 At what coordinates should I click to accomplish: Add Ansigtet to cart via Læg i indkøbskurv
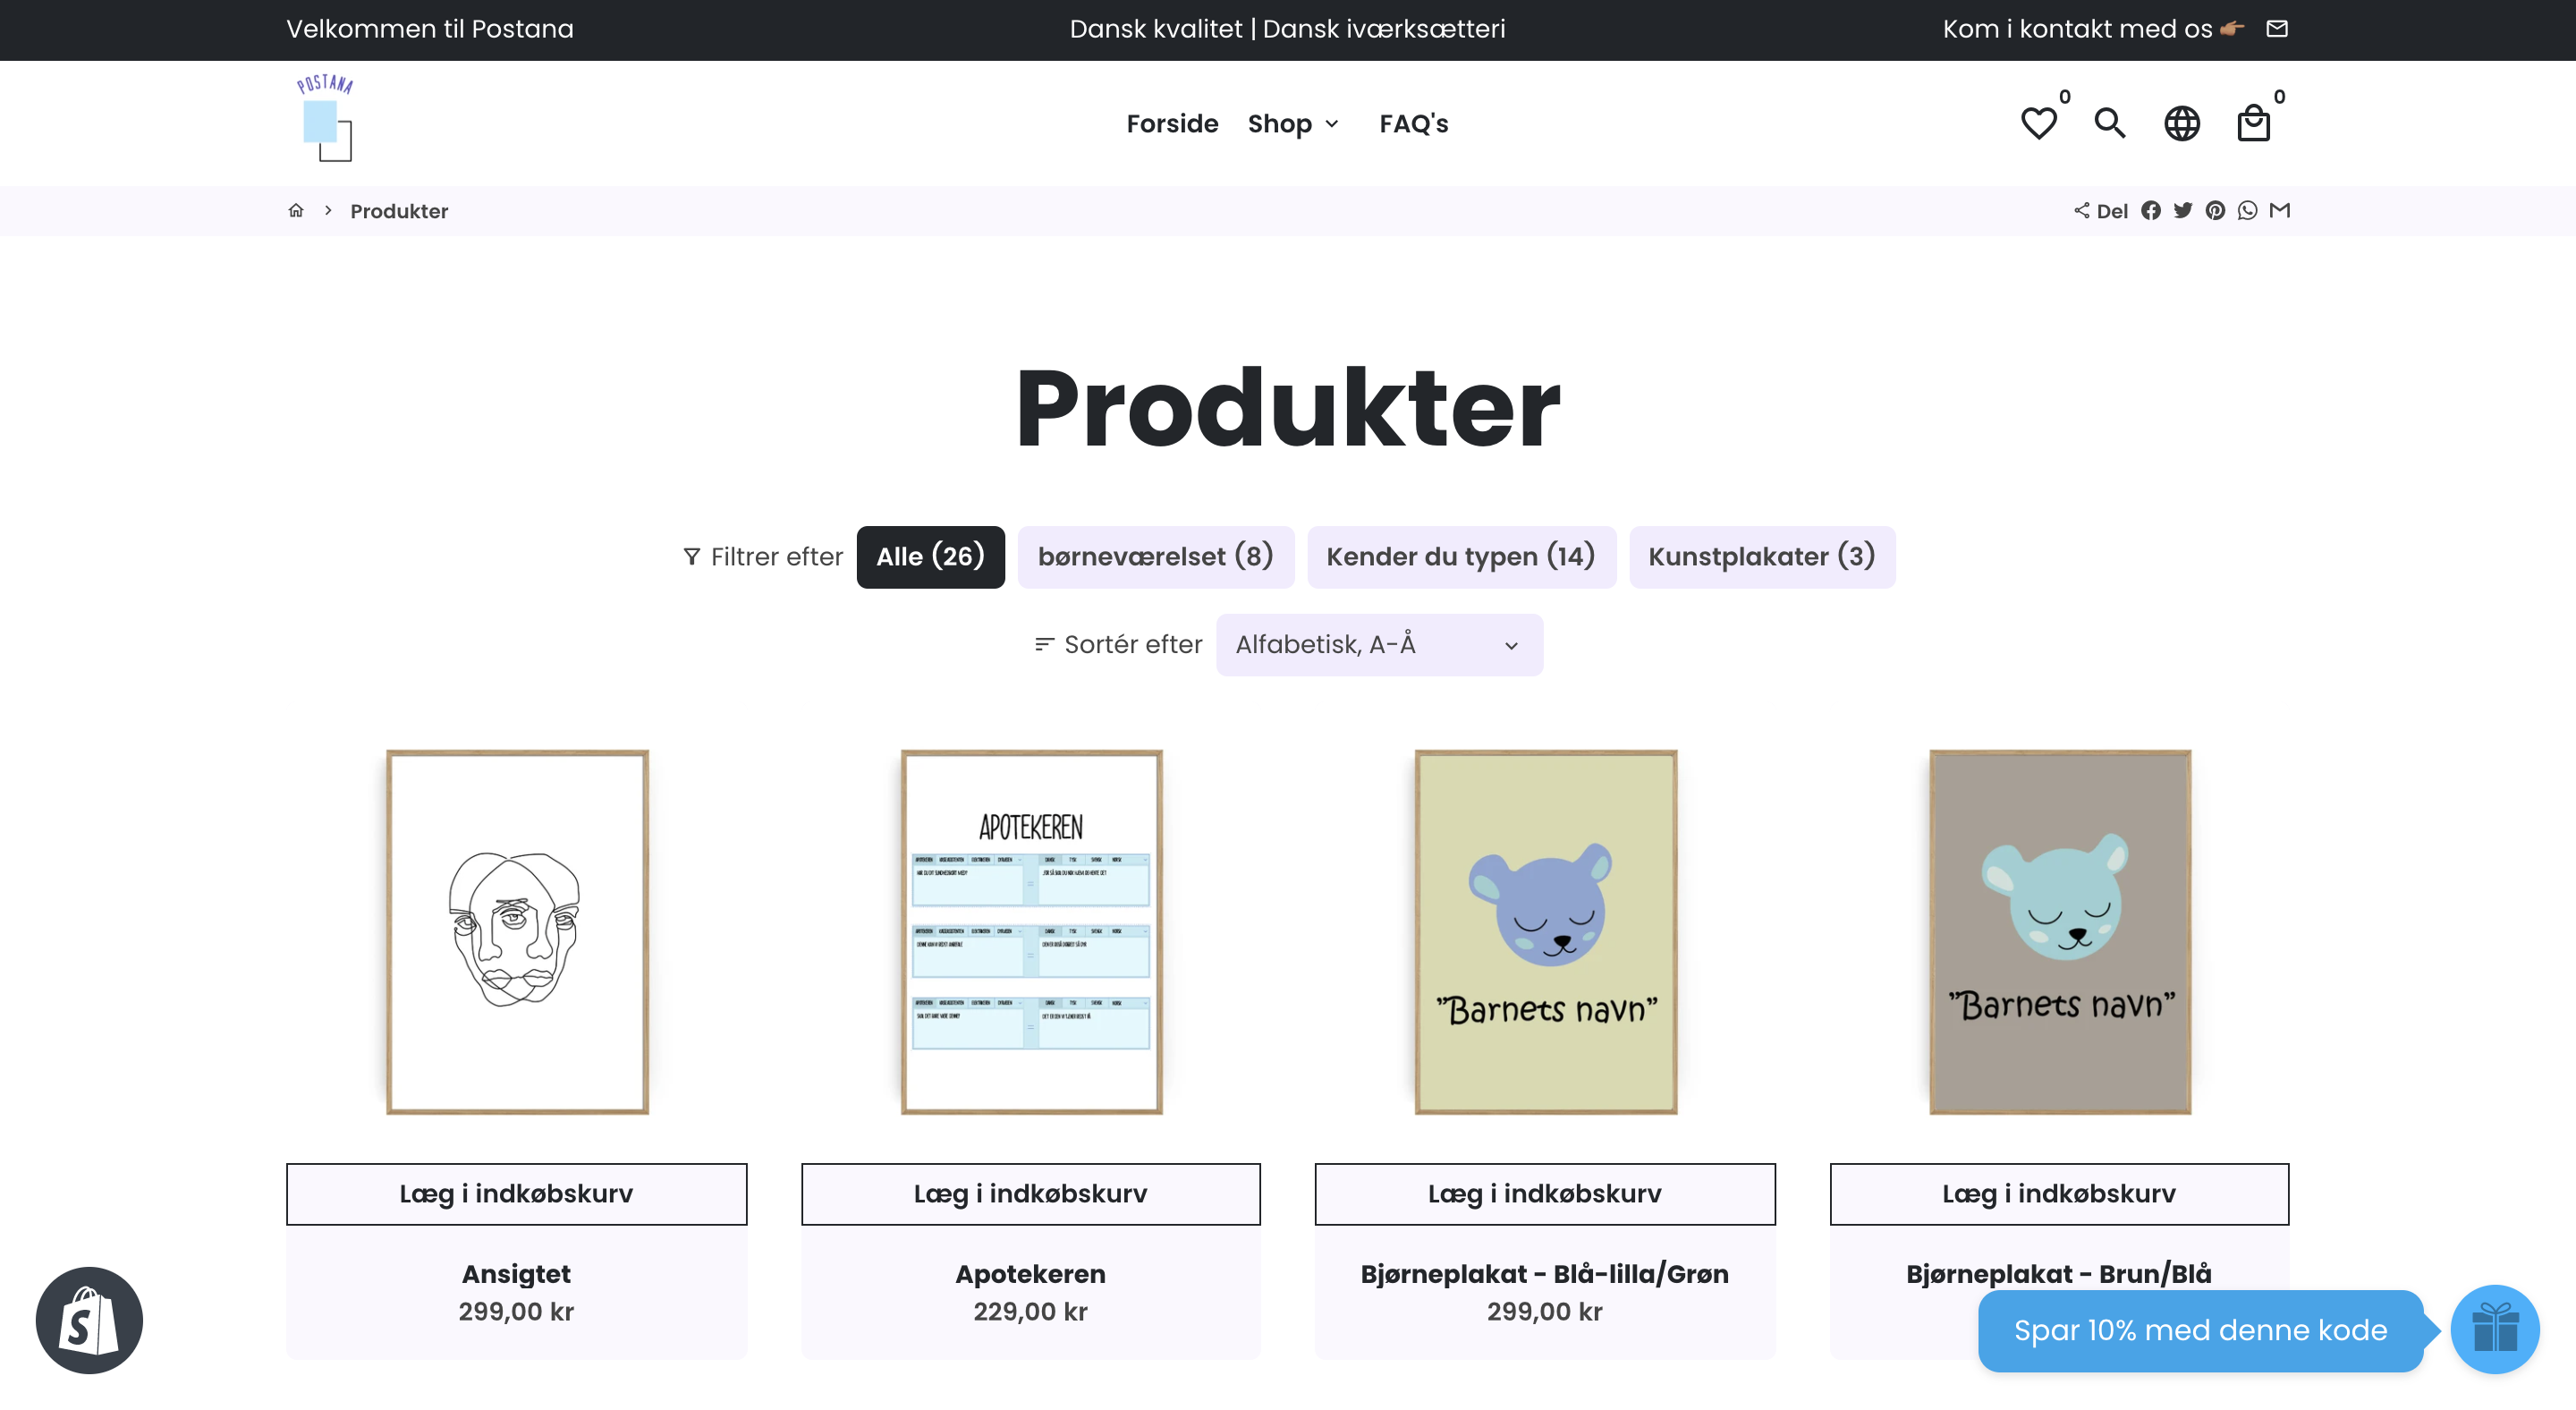[x=516, y=1194]
